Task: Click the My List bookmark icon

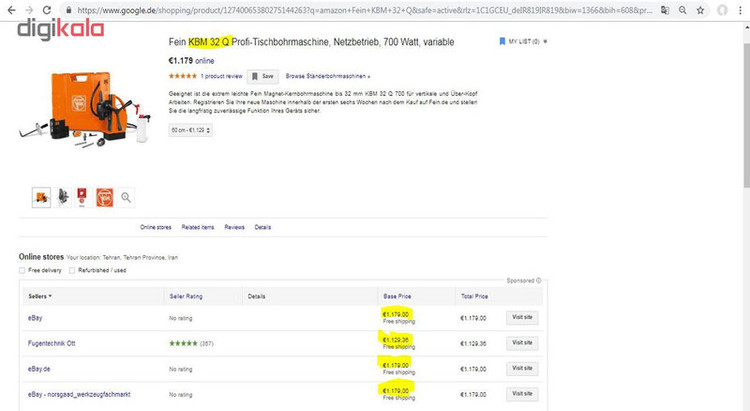Action: [502, 43]
